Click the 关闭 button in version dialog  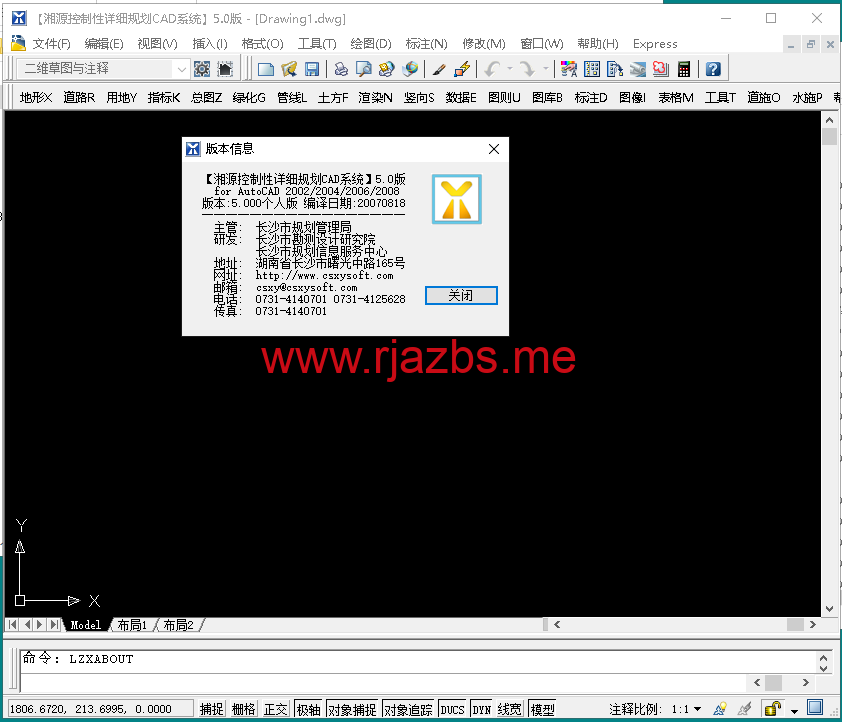[x=460, y=295]
